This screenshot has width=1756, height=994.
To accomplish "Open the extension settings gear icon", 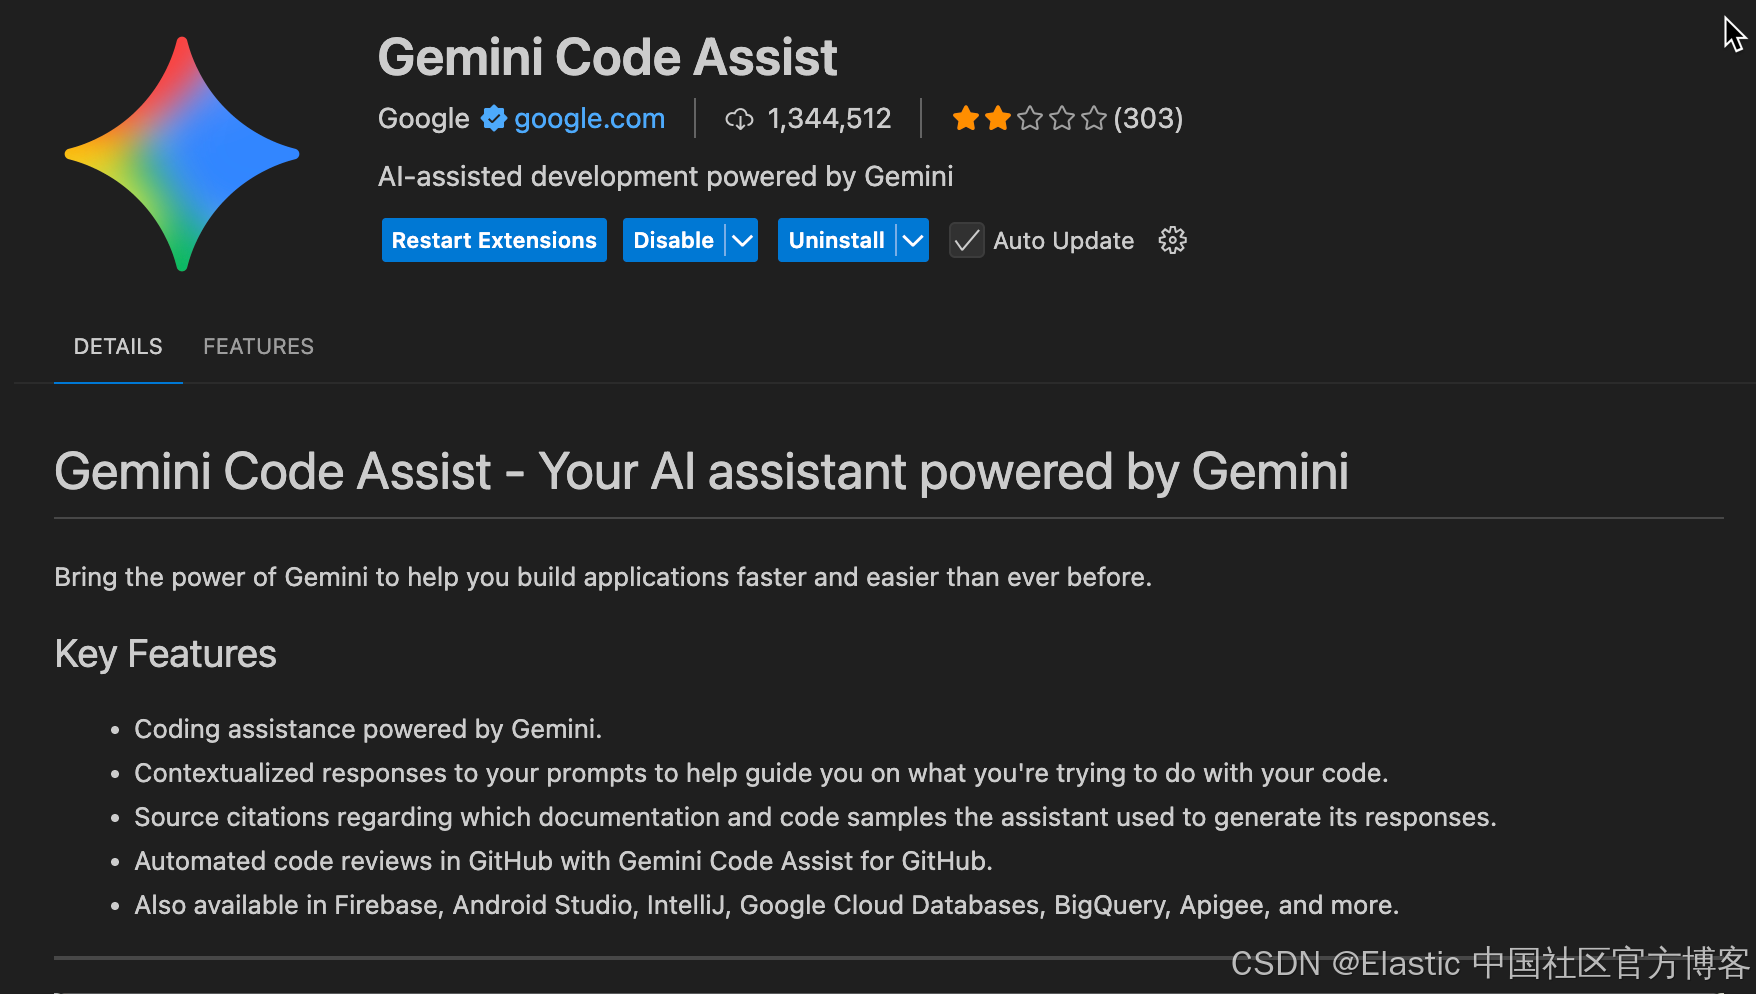I will pyautogui.click(x=1172, y=240).
